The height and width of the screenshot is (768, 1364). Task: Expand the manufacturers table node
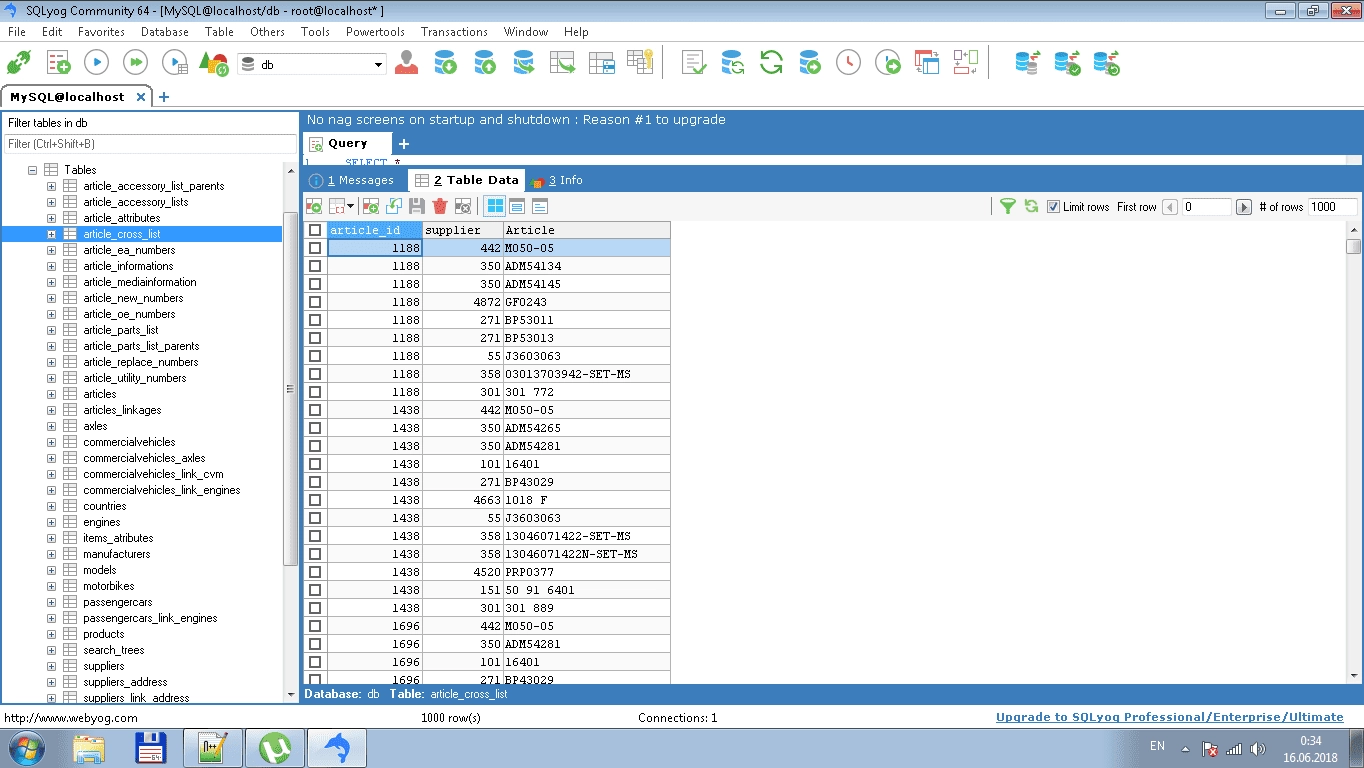[51, 554]
